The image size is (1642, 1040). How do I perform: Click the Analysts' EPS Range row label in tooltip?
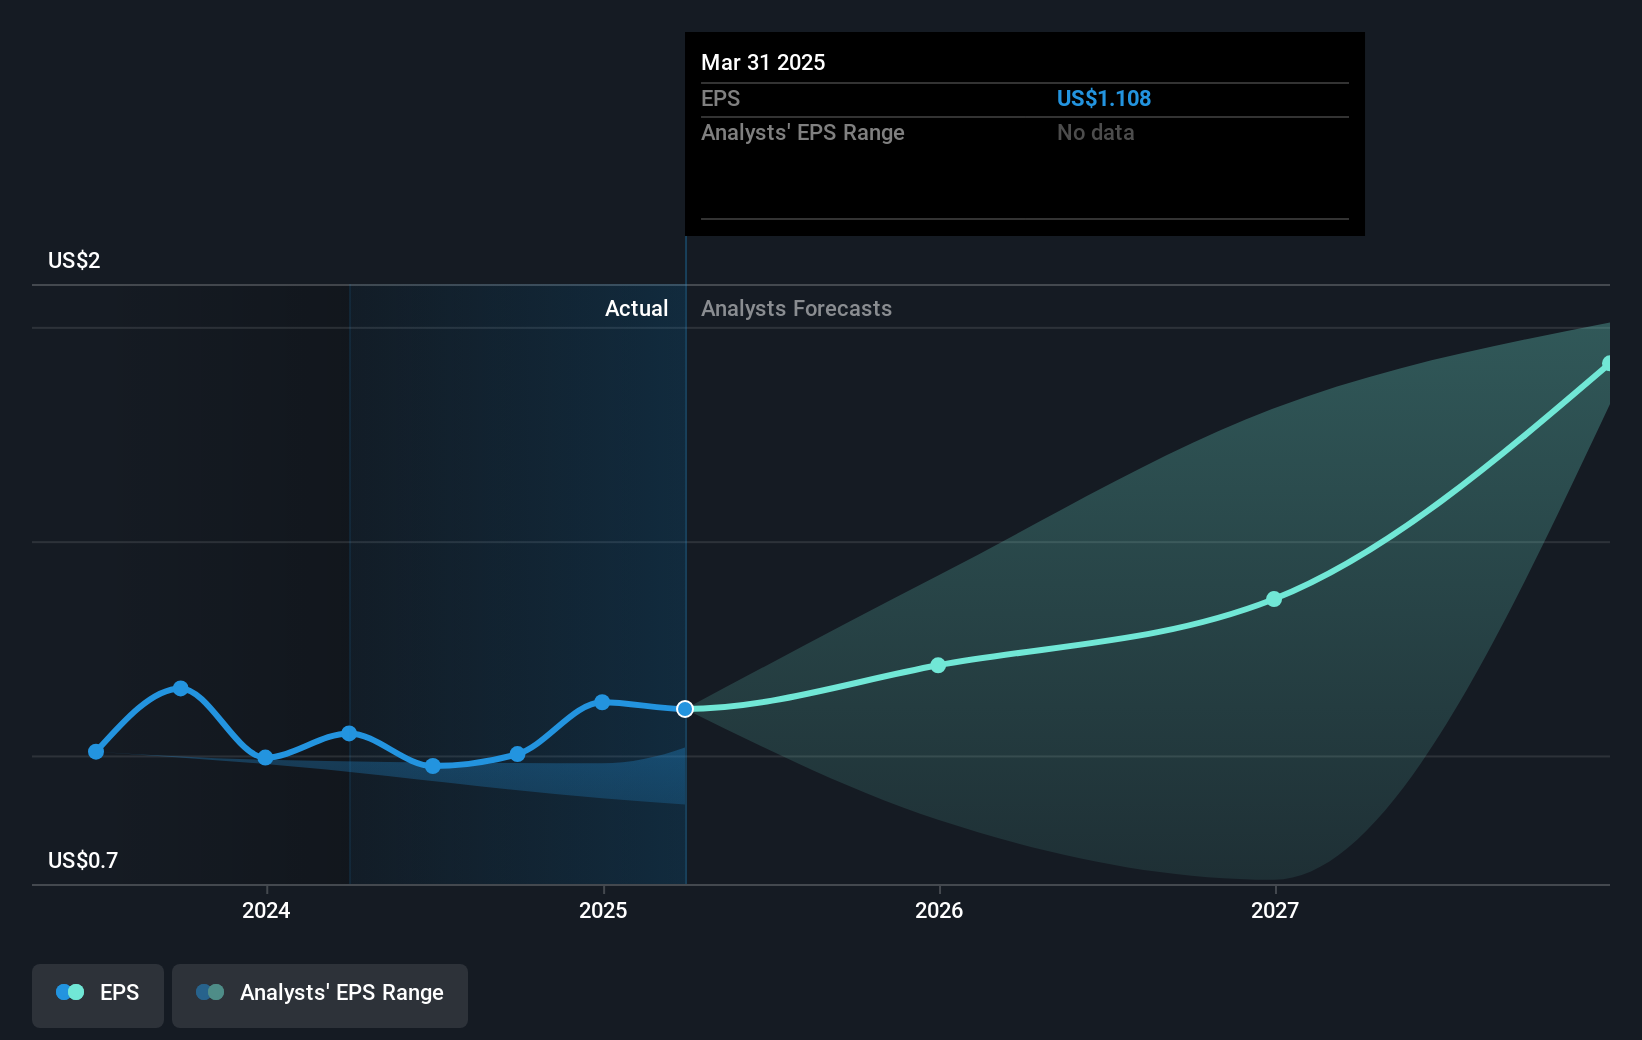(x=802, y=132)
